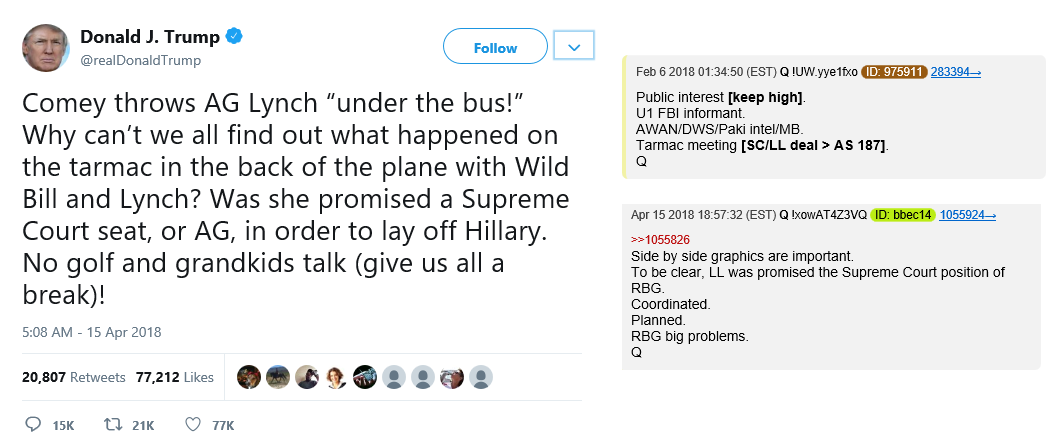Open Donald J. Trump profile picture
Screen dimensions: 1054x448
46,48
